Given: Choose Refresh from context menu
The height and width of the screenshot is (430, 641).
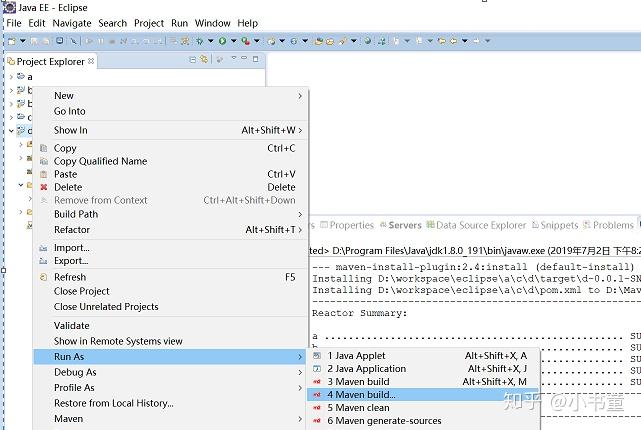Looking at the screenshot, I should [x=171, y=277].
